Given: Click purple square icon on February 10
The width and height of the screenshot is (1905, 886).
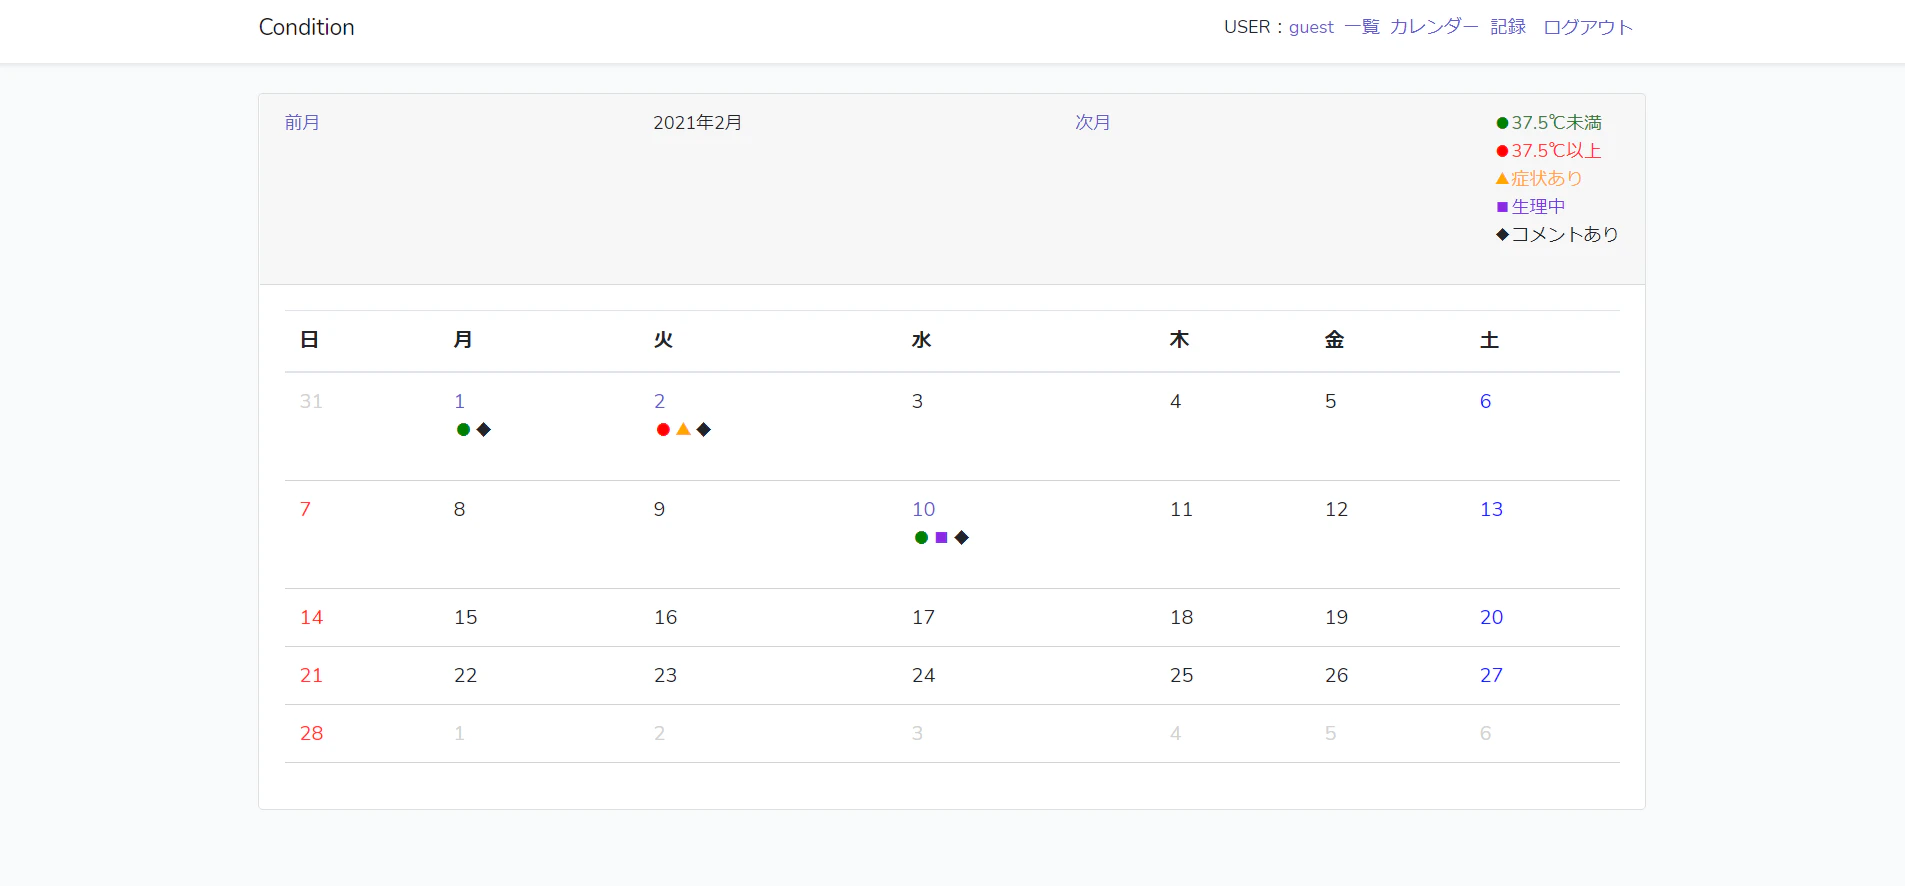Looking at the screenshot, I should [941, 538].
